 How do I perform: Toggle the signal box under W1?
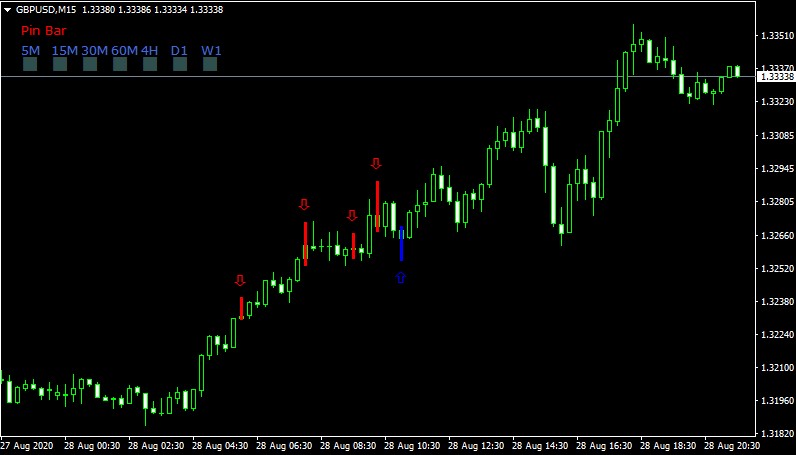tap(210, 65)
